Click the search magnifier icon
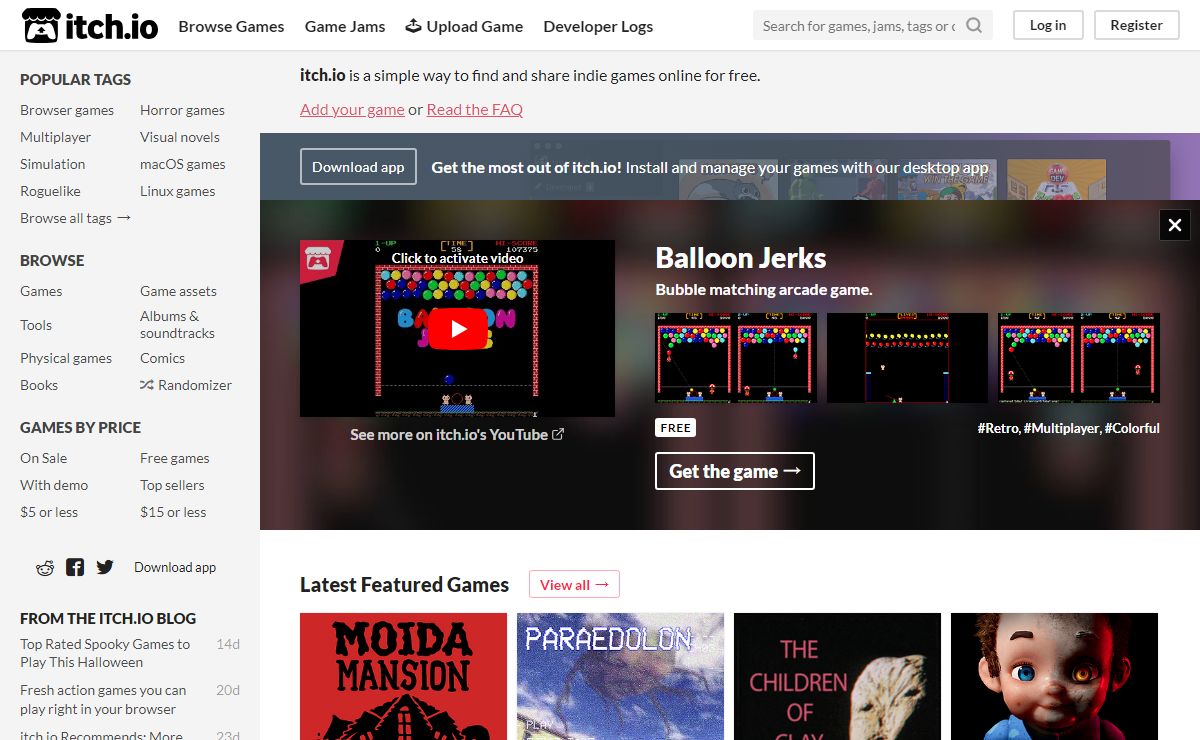 coord(974,26)
